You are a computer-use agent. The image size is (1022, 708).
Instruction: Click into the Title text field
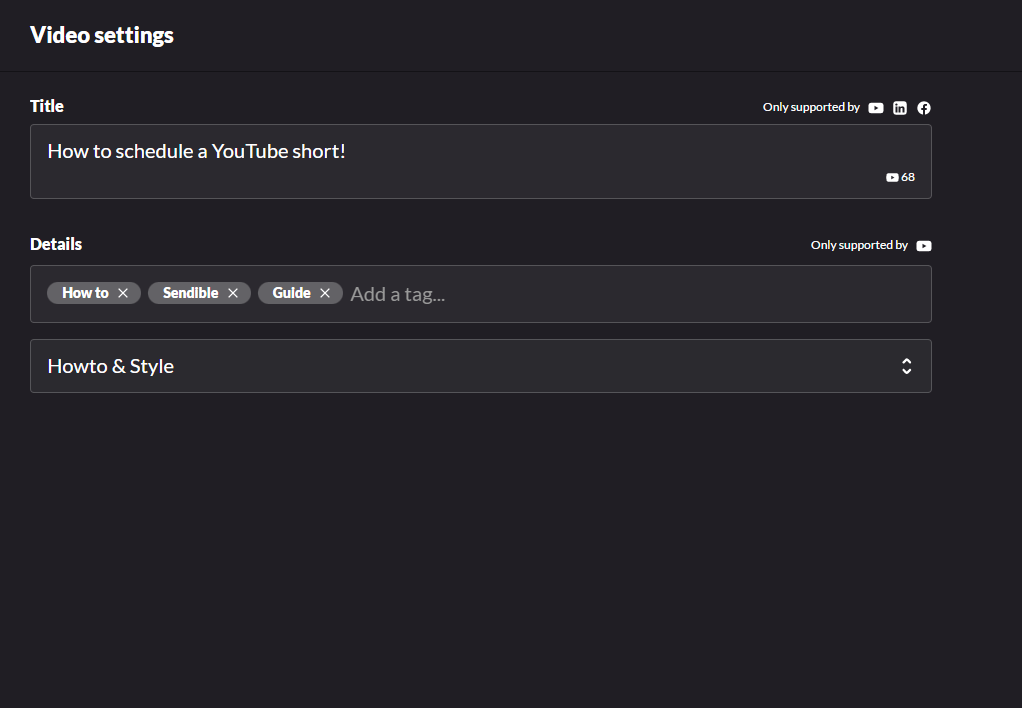pyautogui.click(x=481, y=162)
